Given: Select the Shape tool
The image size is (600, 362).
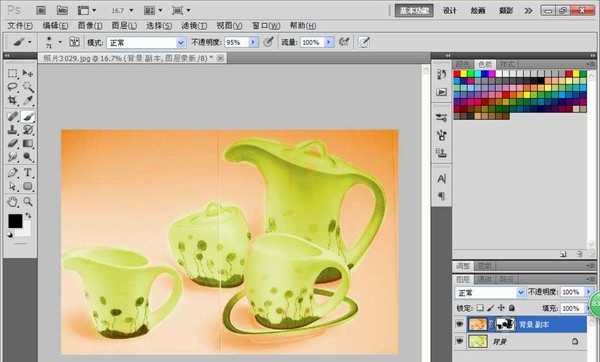Looking at the screenshot, I should [x=28, y=186].
